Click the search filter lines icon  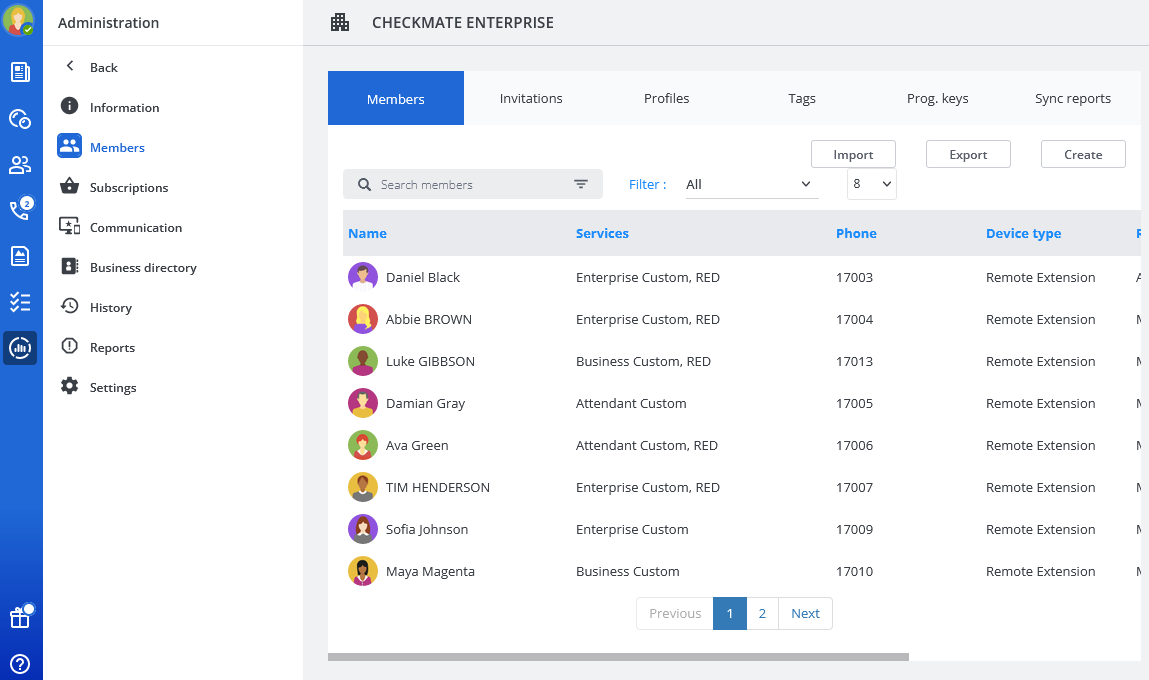(x=581, y=184)
